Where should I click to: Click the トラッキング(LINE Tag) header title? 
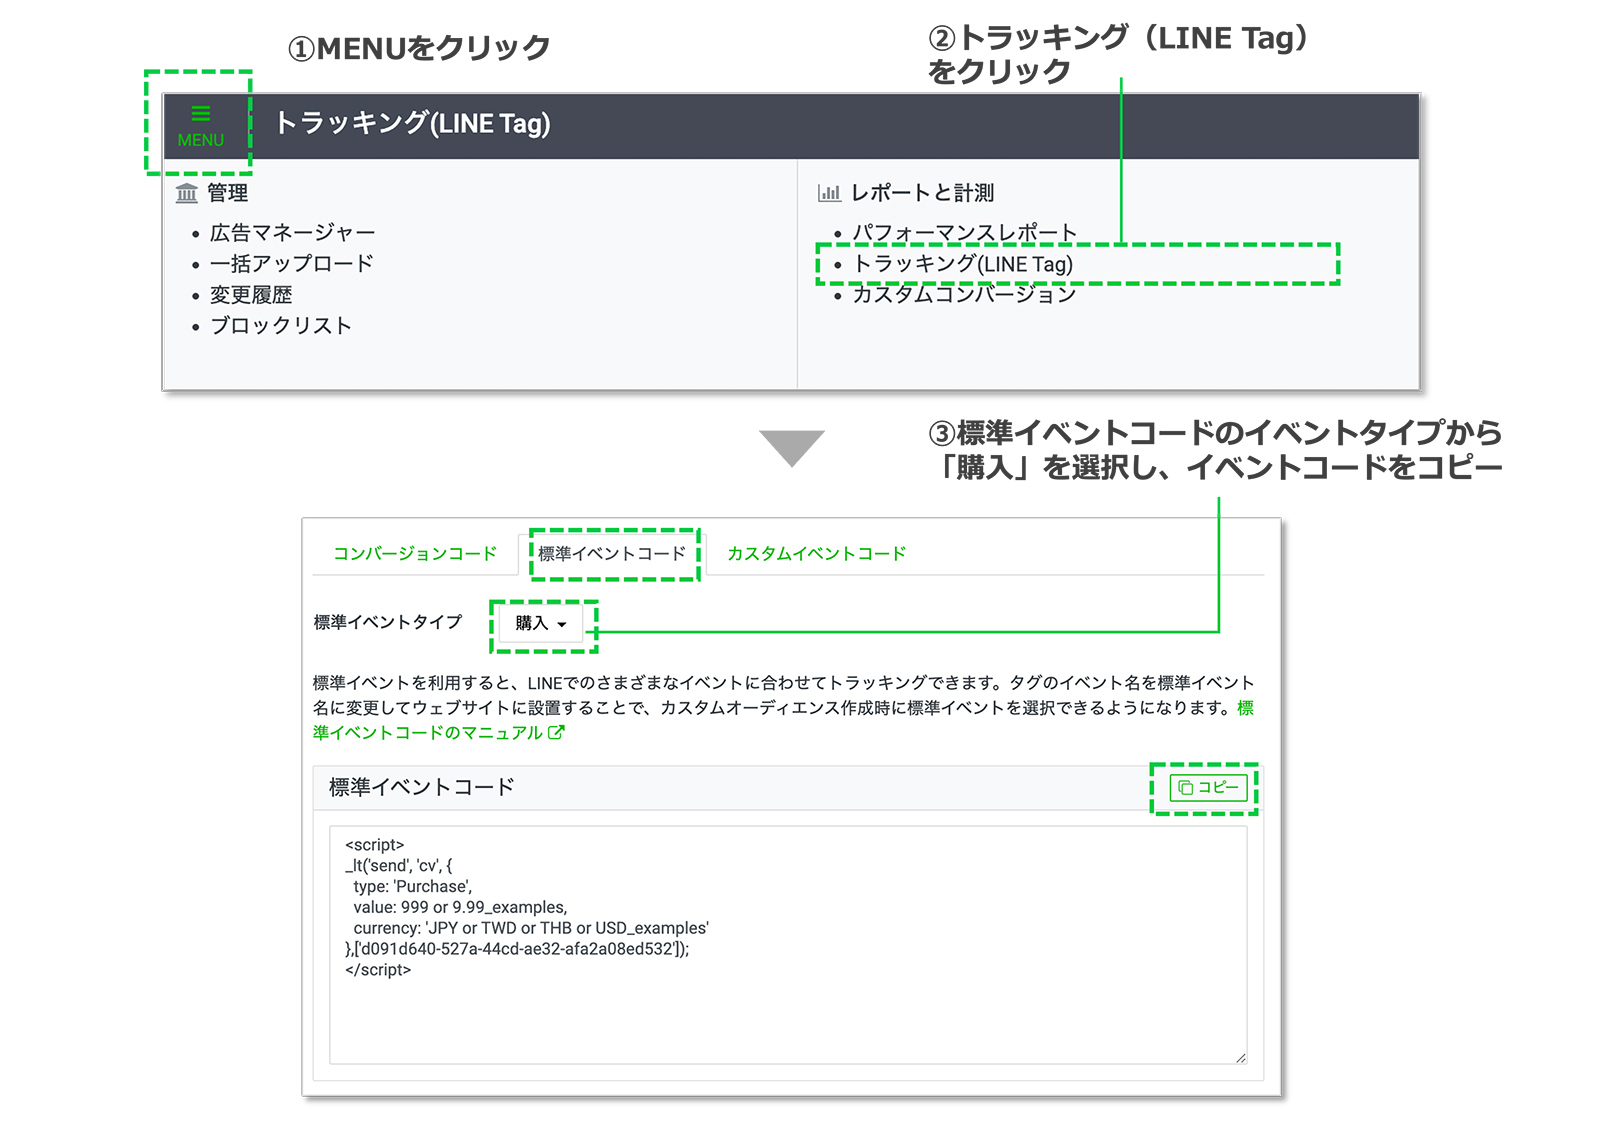click(x=412, y=123)
